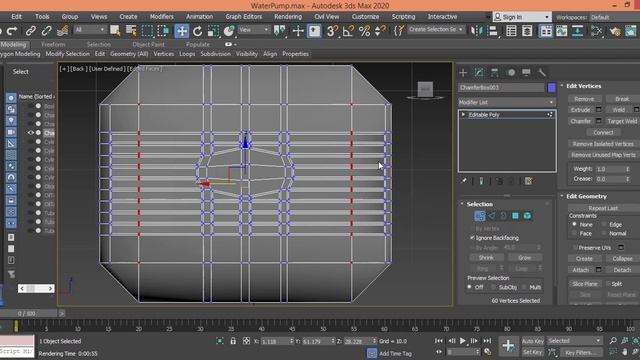Viewport: 640px width, 360px height.
Task: Click the Collapse button
Action: [622, 259]
